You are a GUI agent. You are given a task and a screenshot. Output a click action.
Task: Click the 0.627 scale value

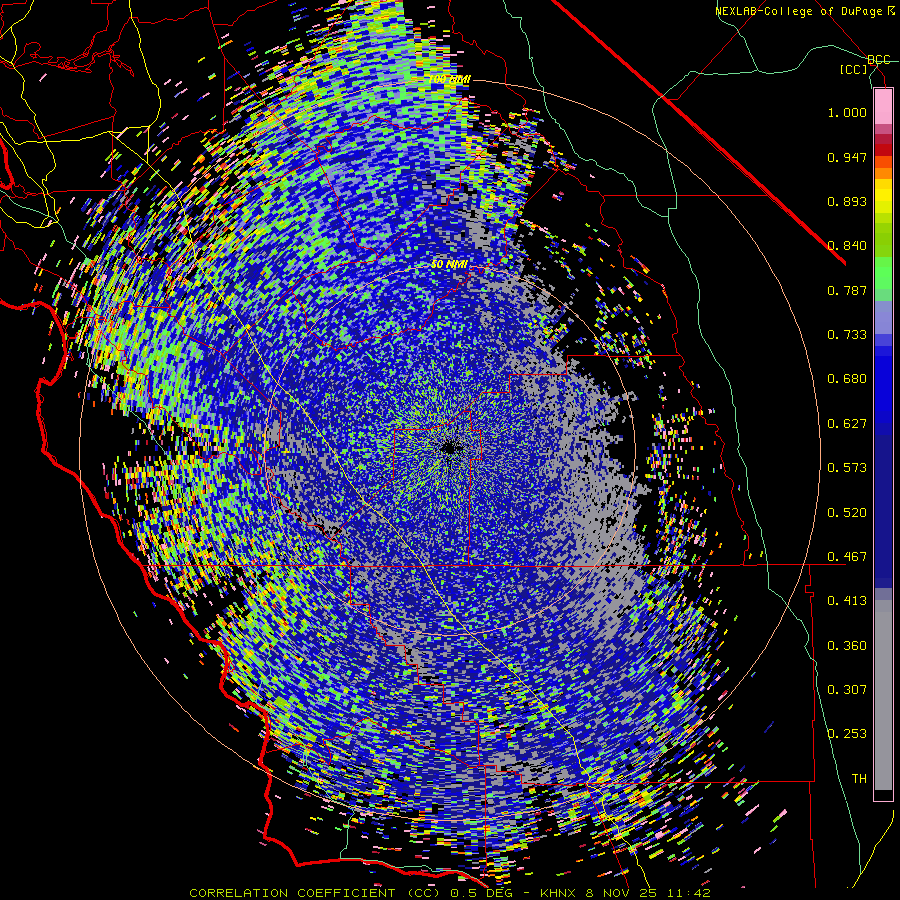pyautogui.click(x=847, y=424)
